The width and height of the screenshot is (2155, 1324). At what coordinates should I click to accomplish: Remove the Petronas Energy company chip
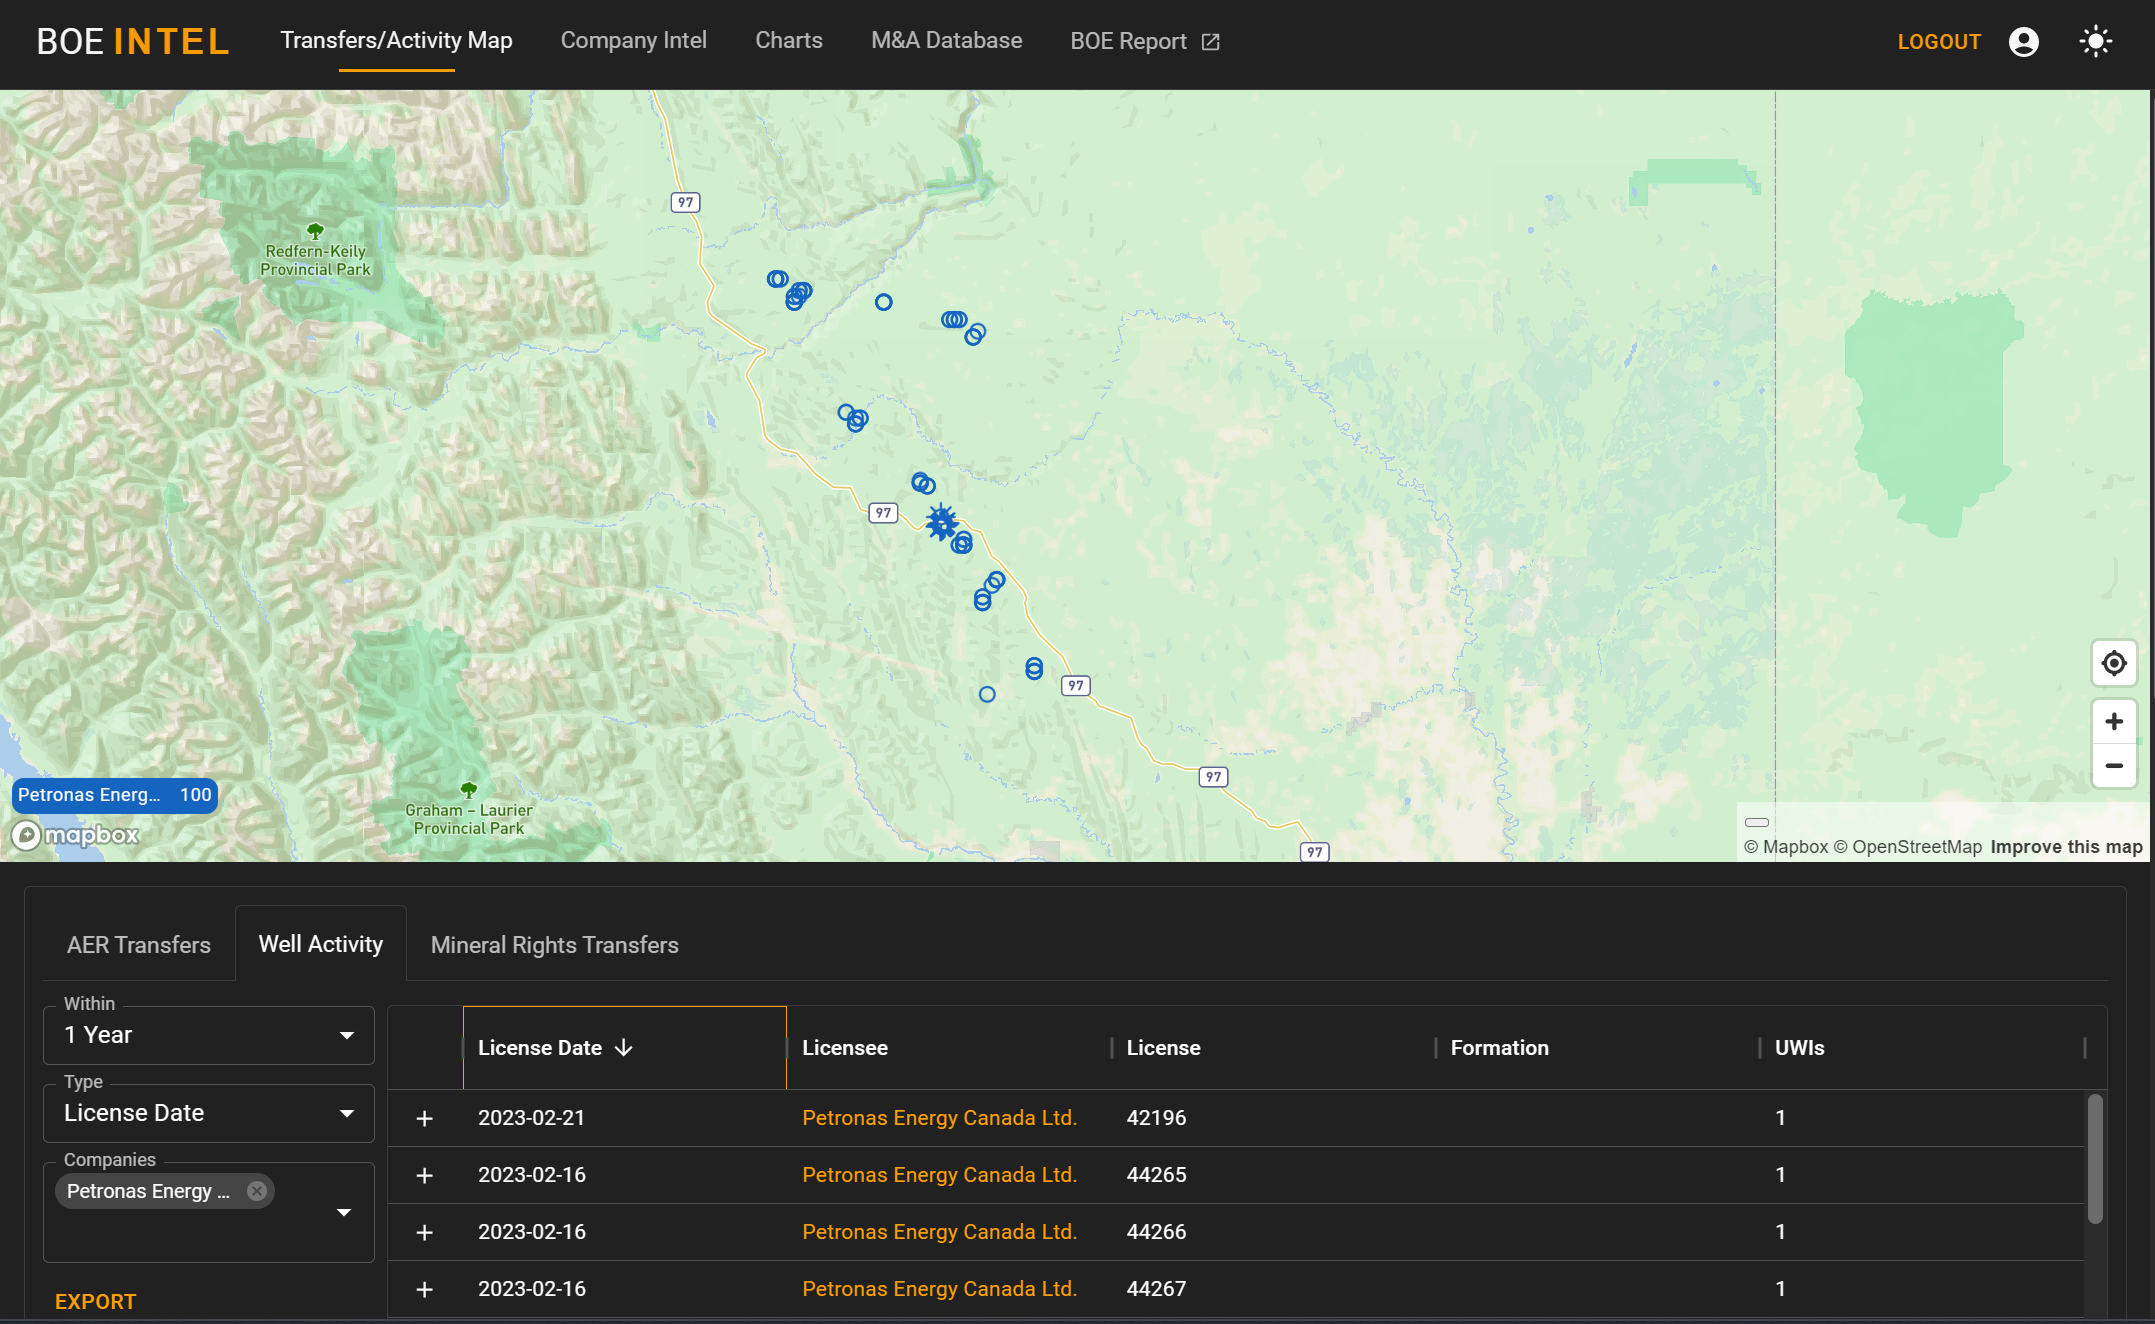point(257,1191)
